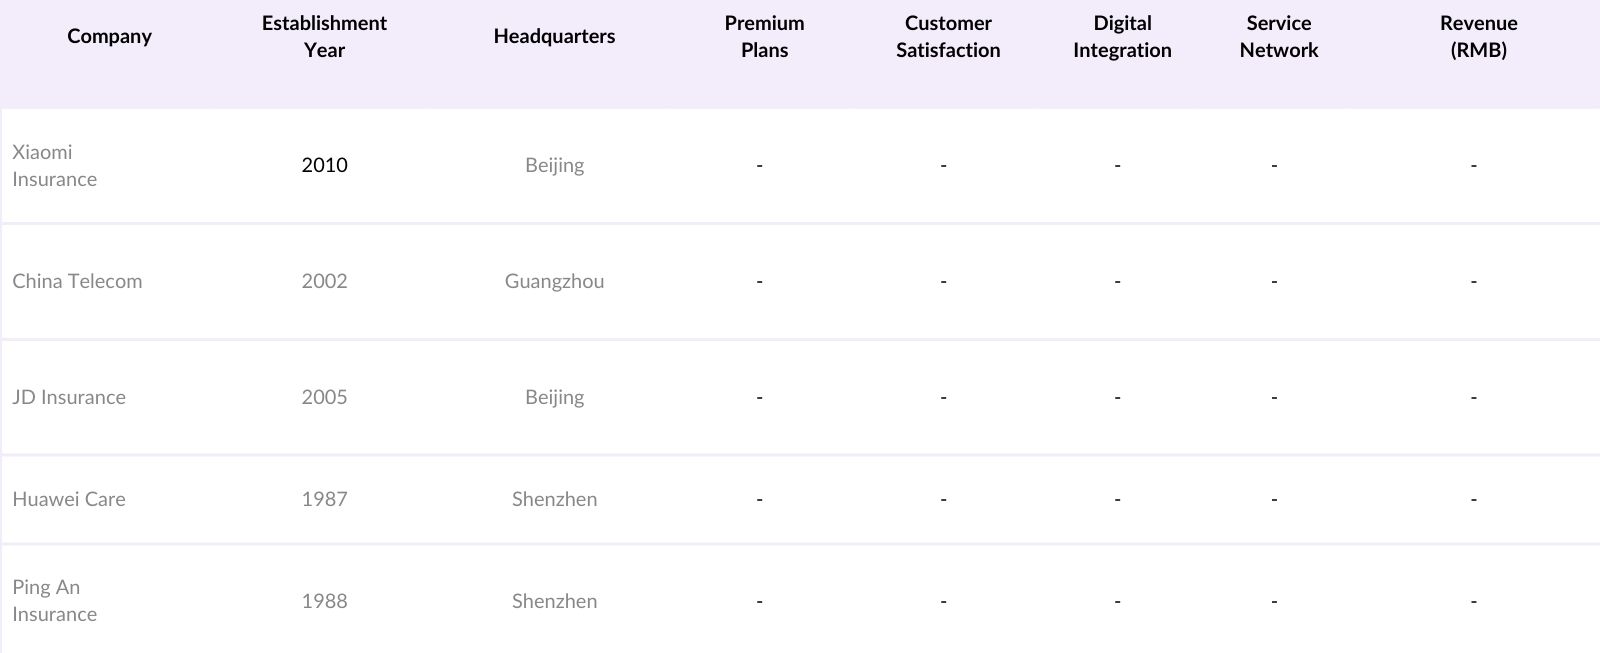Click Xiaomi Insurance's Beijing headquarters cell
The image size is (1600, 653).
point(554,166)
